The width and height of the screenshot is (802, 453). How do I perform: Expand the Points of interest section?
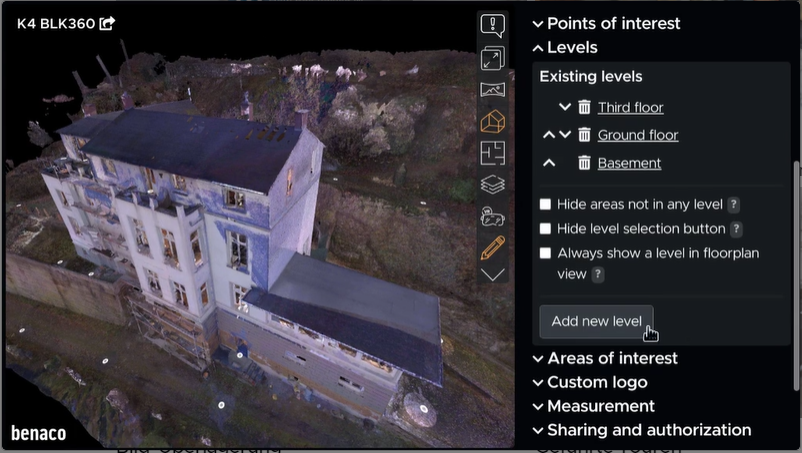click(x=607, y=24)
